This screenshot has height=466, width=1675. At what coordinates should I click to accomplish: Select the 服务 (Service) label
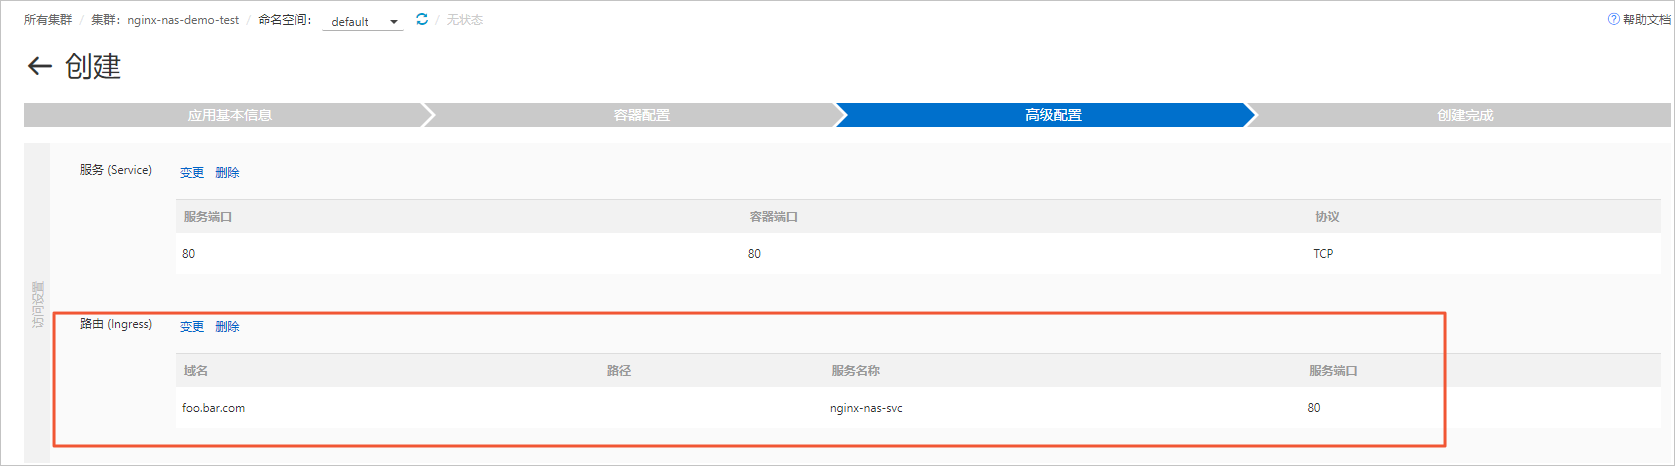(116, 170)
